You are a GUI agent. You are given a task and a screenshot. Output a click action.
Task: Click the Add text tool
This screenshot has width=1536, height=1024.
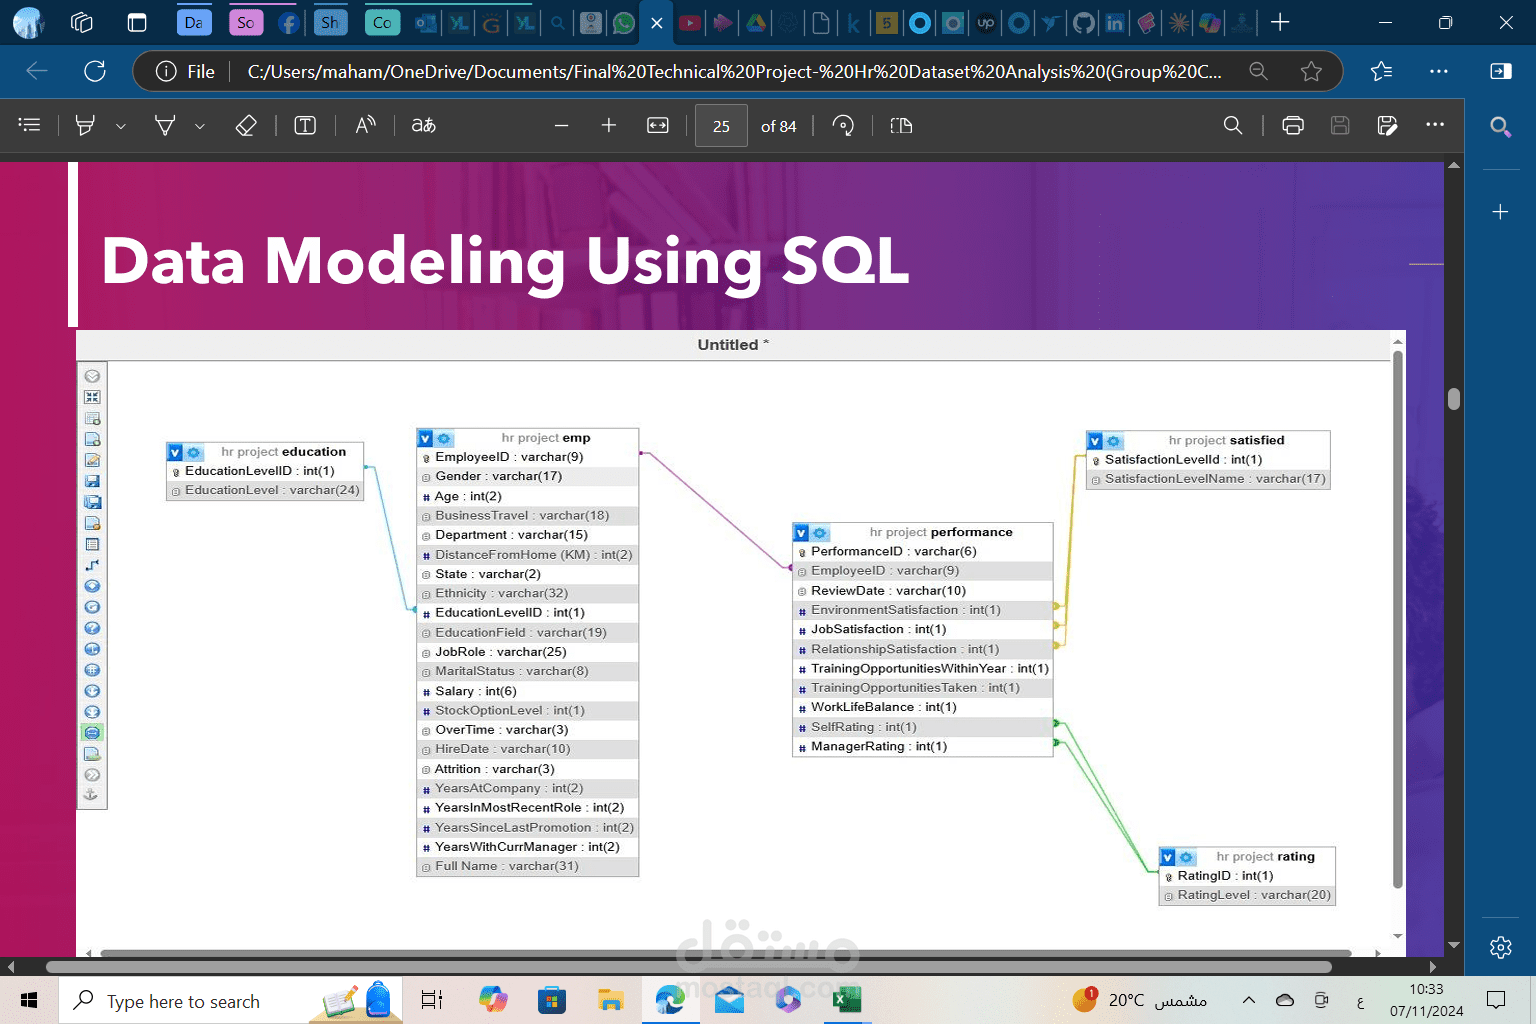tap(305, 125)
